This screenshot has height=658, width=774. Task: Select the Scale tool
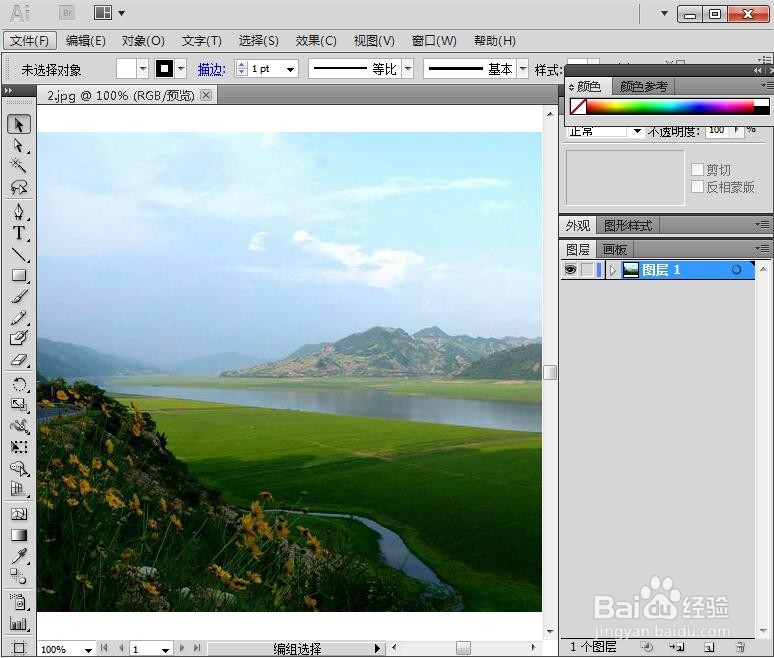pos(19,405)
